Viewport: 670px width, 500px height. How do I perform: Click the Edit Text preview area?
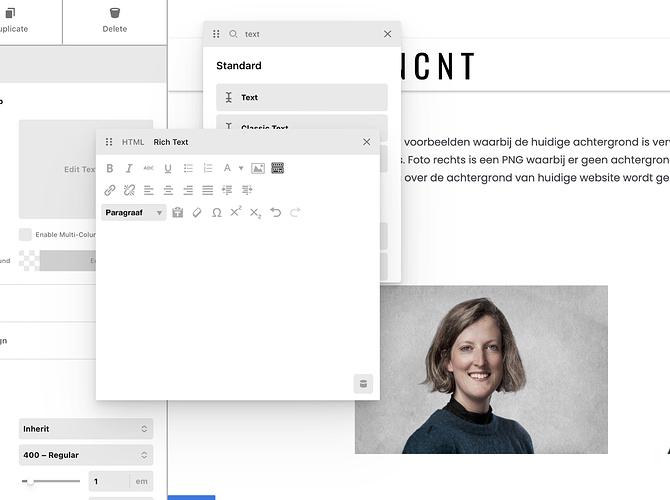[x=58, y=169]
